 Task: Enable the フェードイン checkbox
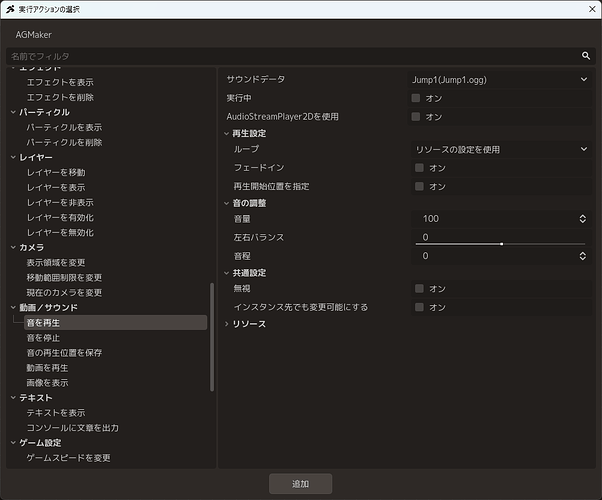419,168
